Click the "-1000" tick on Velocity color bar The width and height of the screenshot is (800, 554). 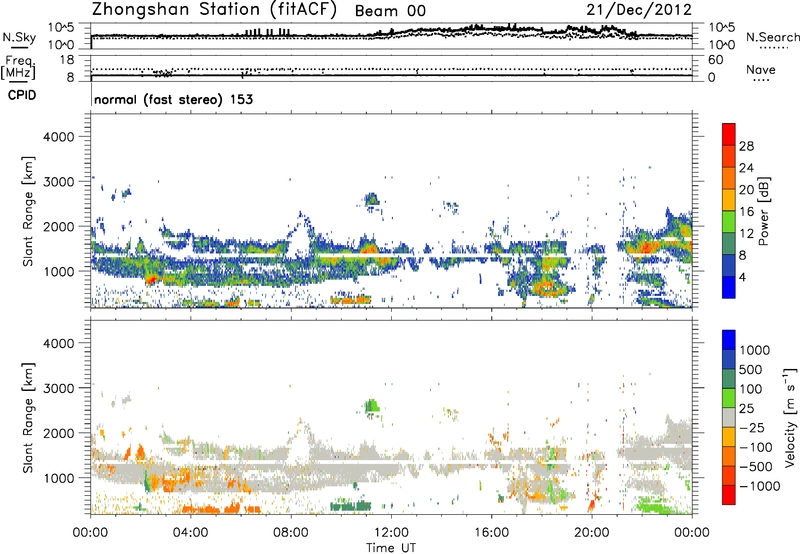[x=759, y=486]
